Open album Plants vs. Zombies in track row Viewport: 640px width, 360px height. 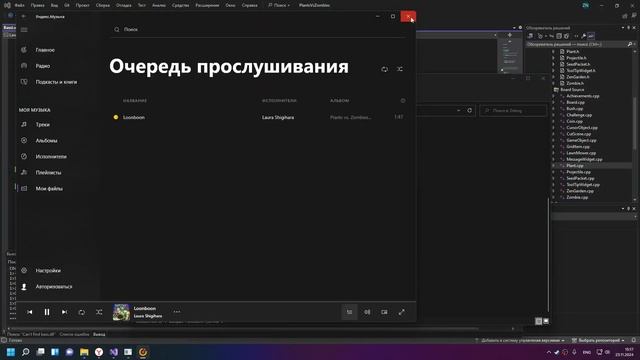point(351,117)
